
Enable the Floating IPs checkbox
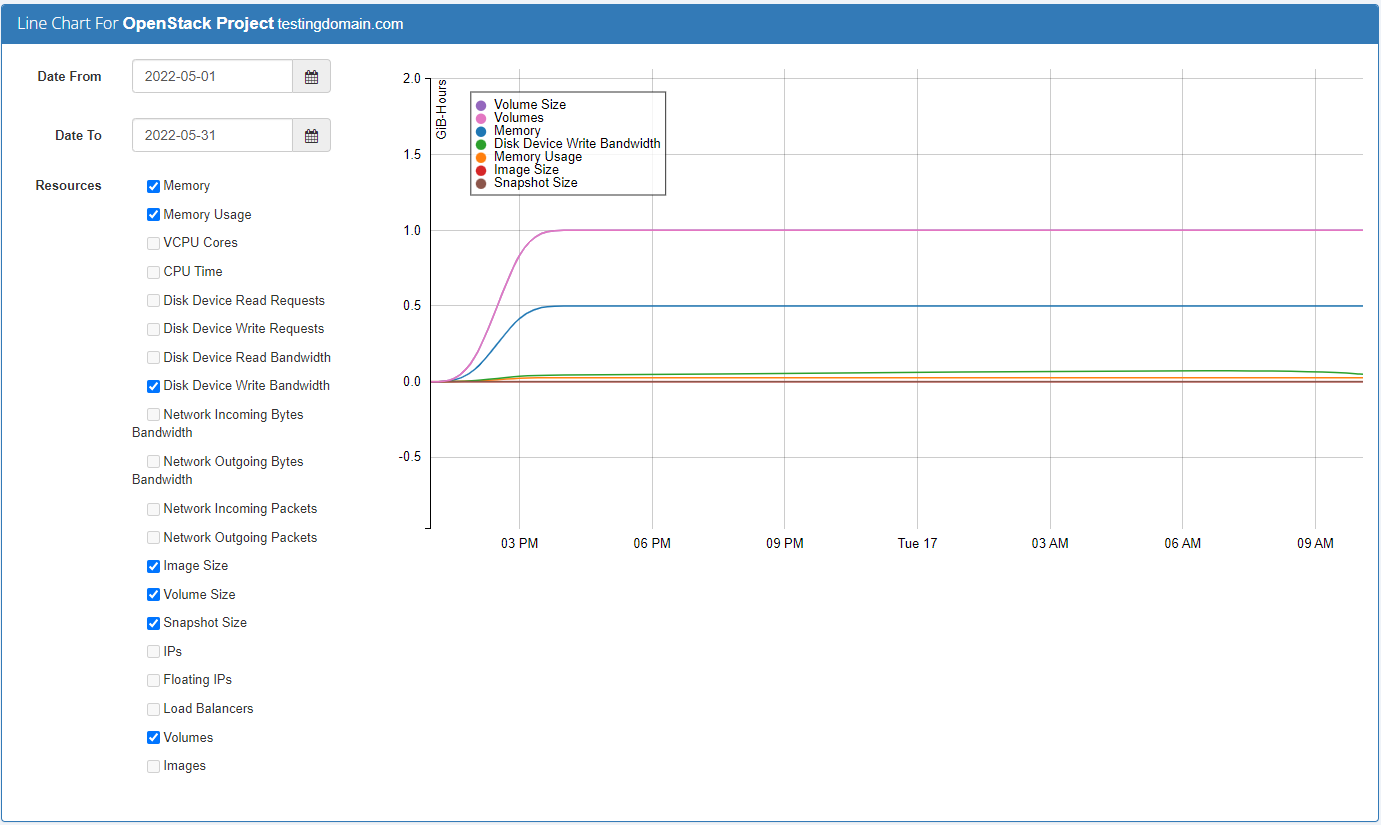(x=153, y=680)
